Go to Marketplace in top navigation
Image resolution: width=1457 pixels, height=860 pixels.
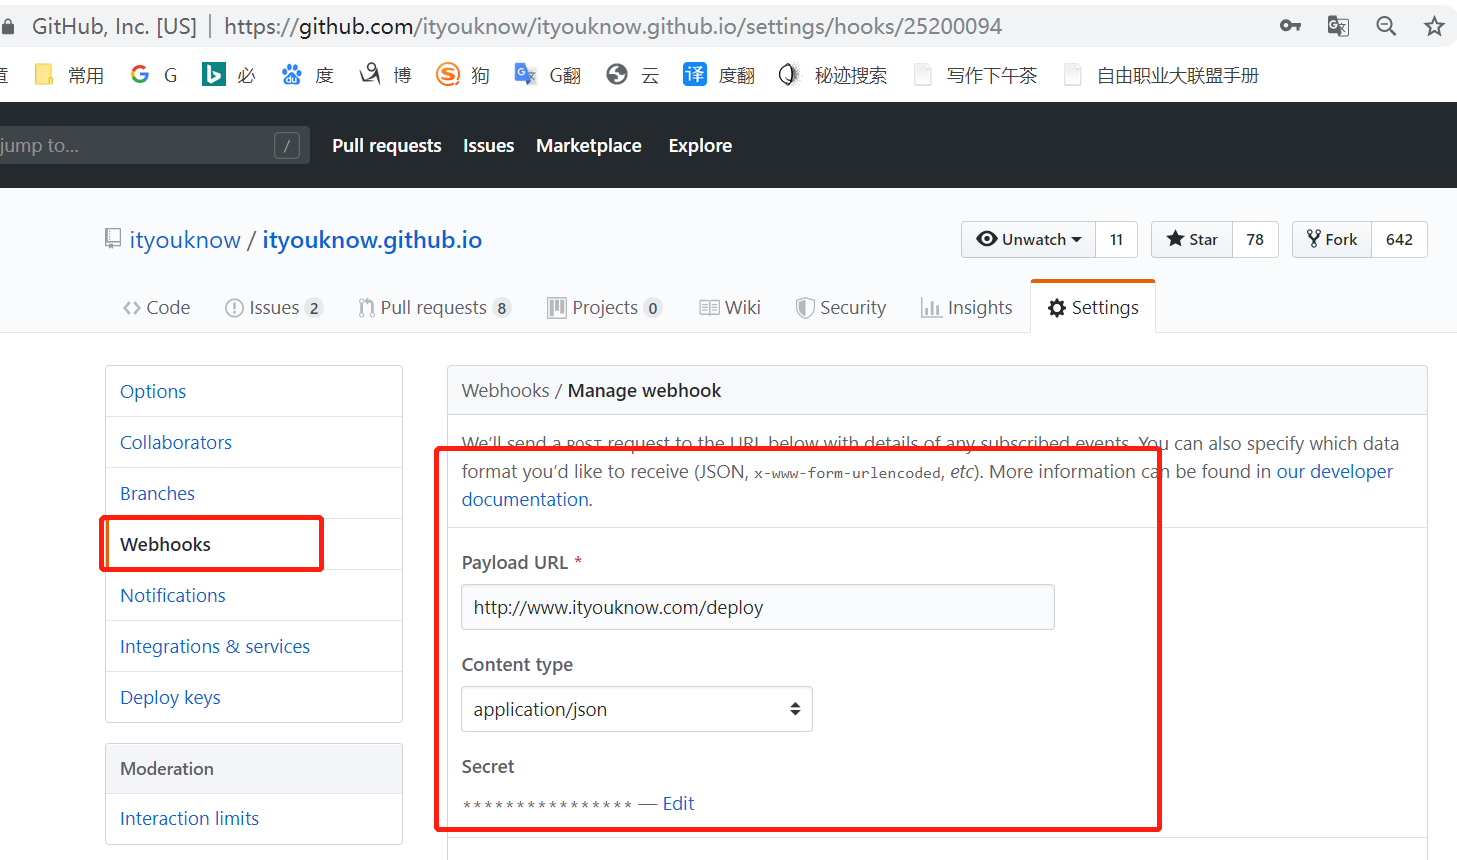pos(588,146)
